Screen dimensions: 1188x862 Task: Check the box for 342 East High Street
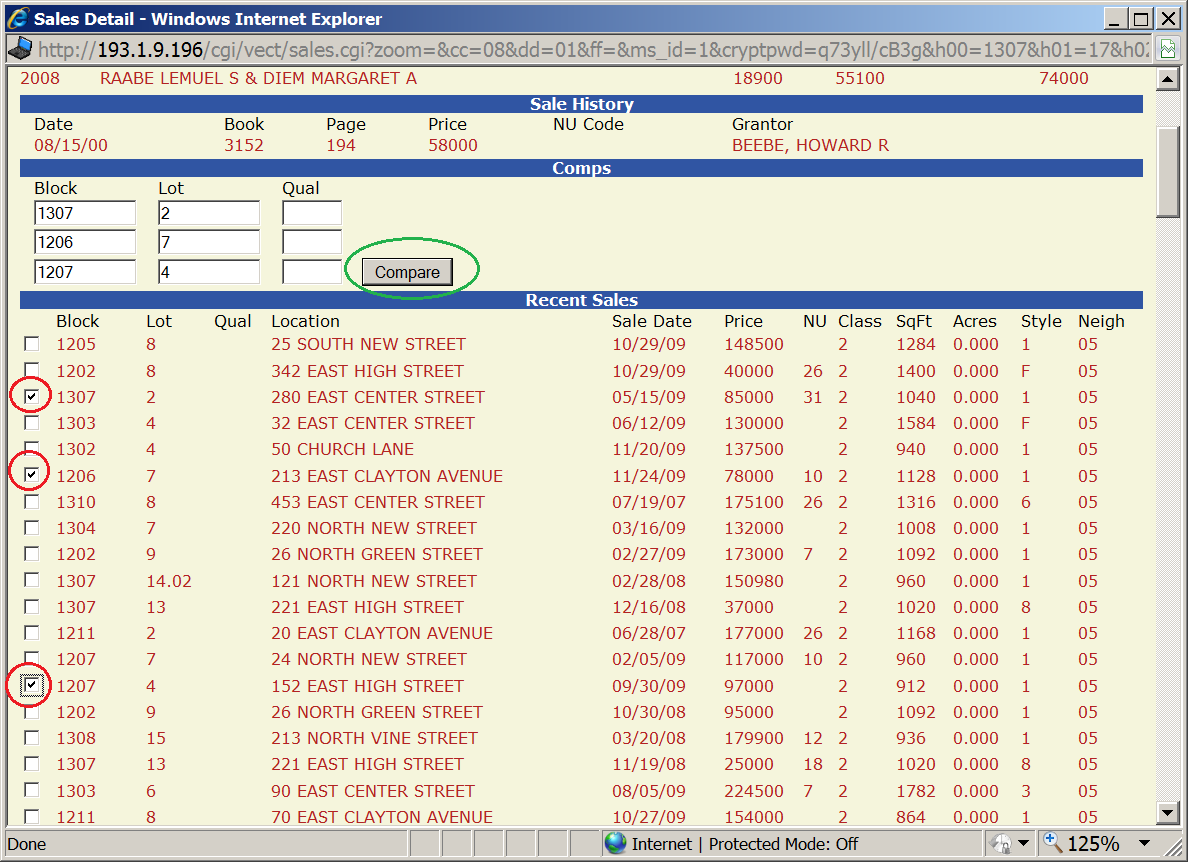32,369
